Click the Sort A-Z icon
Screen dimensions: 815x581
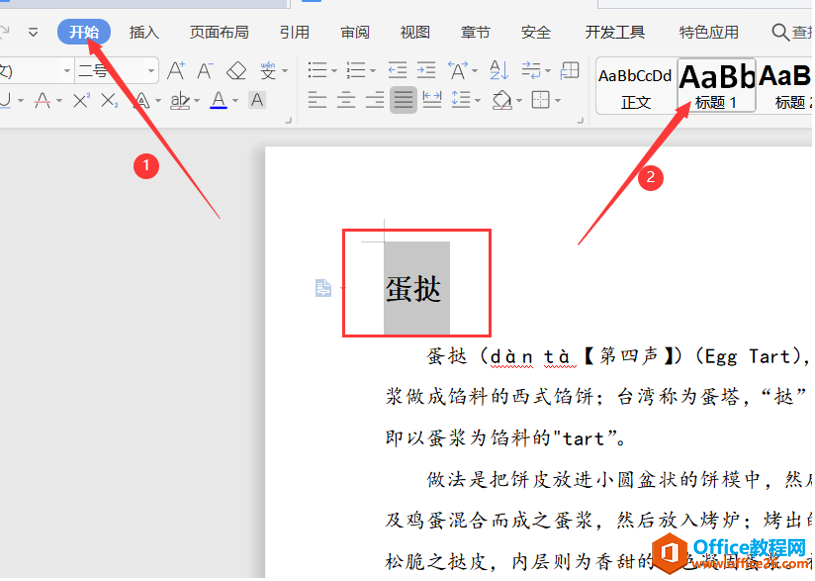point(499,70)
